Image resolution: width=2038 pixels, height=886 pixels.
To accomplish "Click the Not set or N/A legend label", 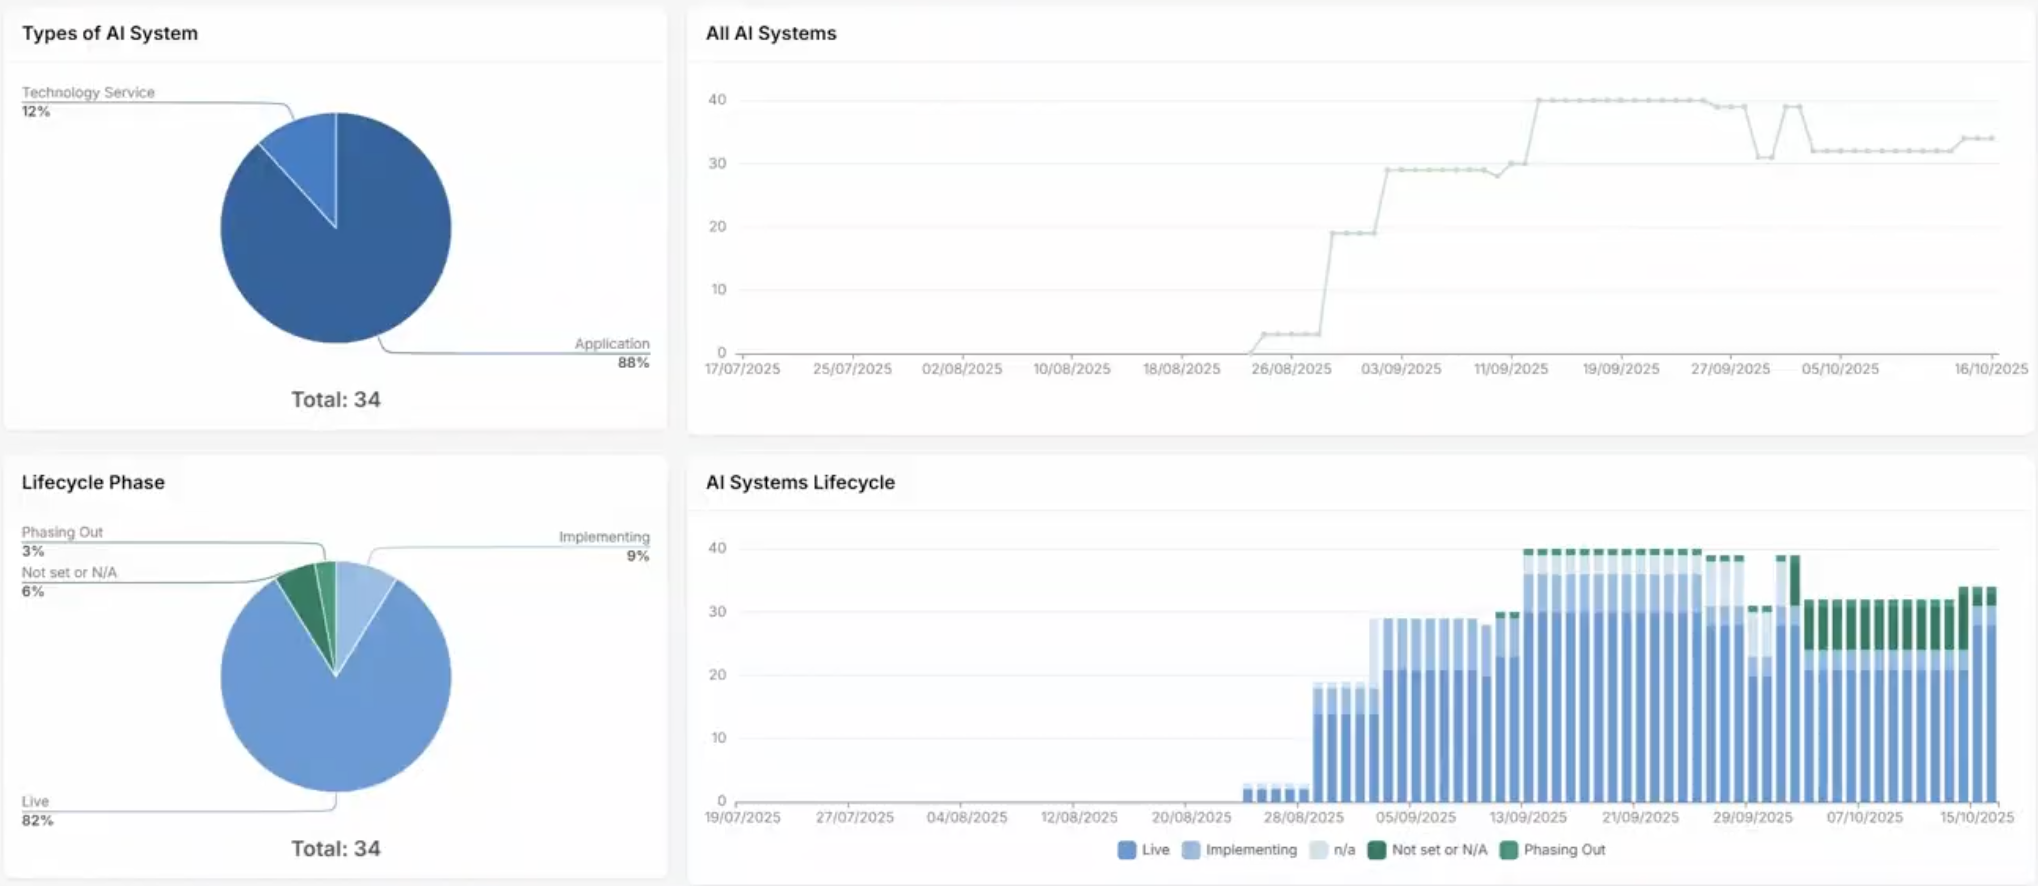I will tap(1439, 850).
